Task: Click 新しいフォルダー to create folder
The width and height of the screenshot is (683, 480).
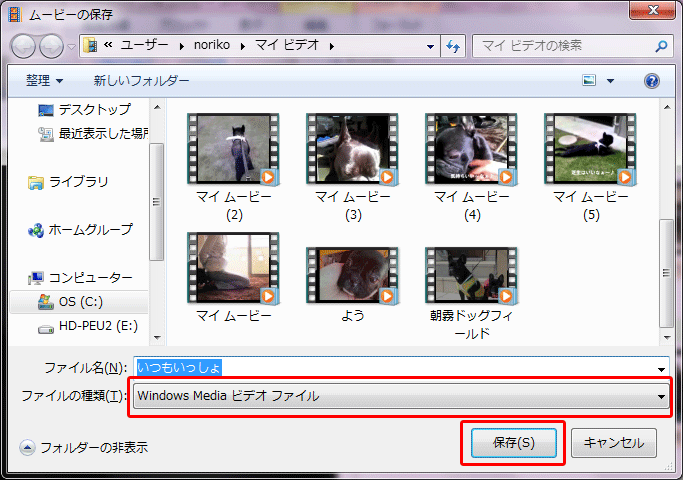Action: tap(141, 80)
